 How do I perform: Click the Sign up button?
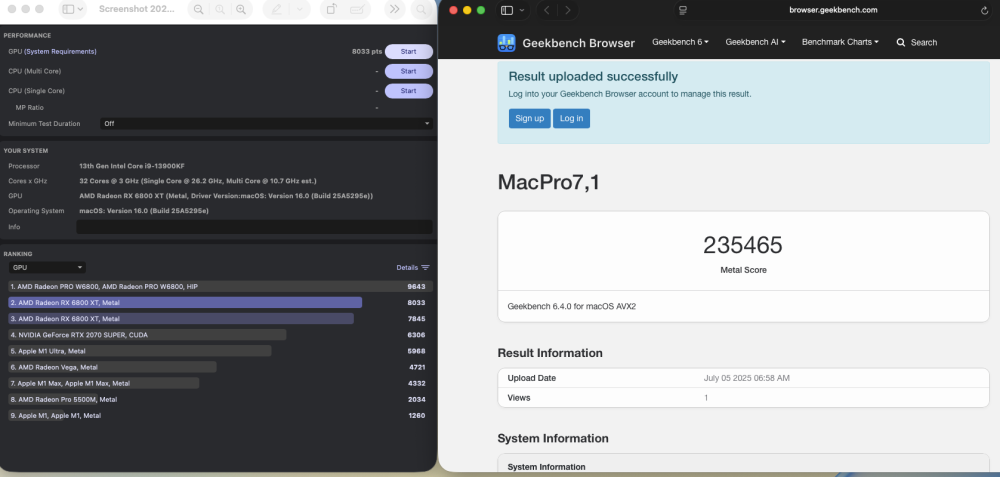point(529,119)
